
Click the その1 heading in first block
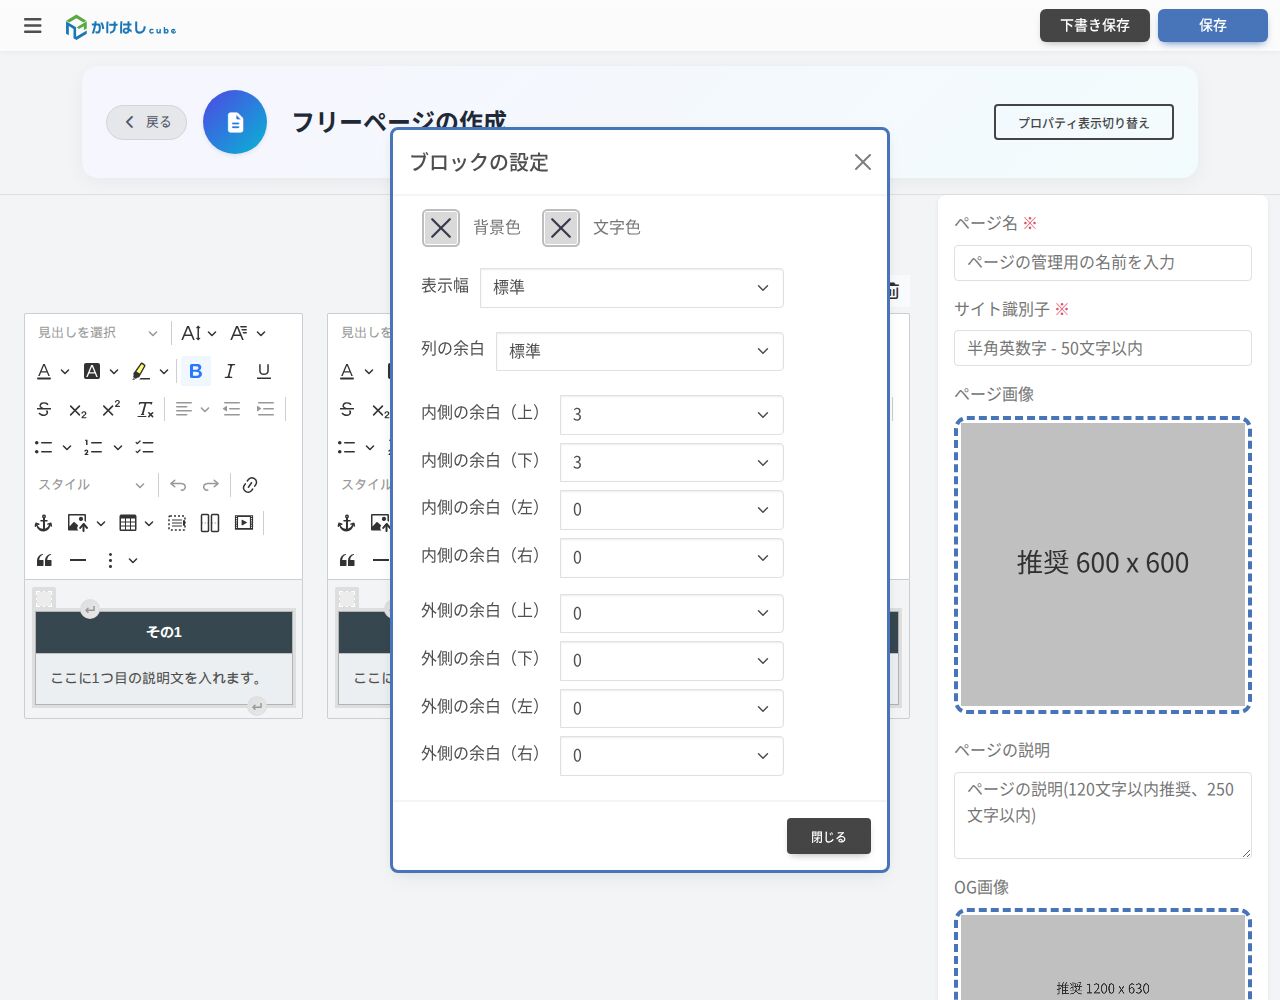164,632
